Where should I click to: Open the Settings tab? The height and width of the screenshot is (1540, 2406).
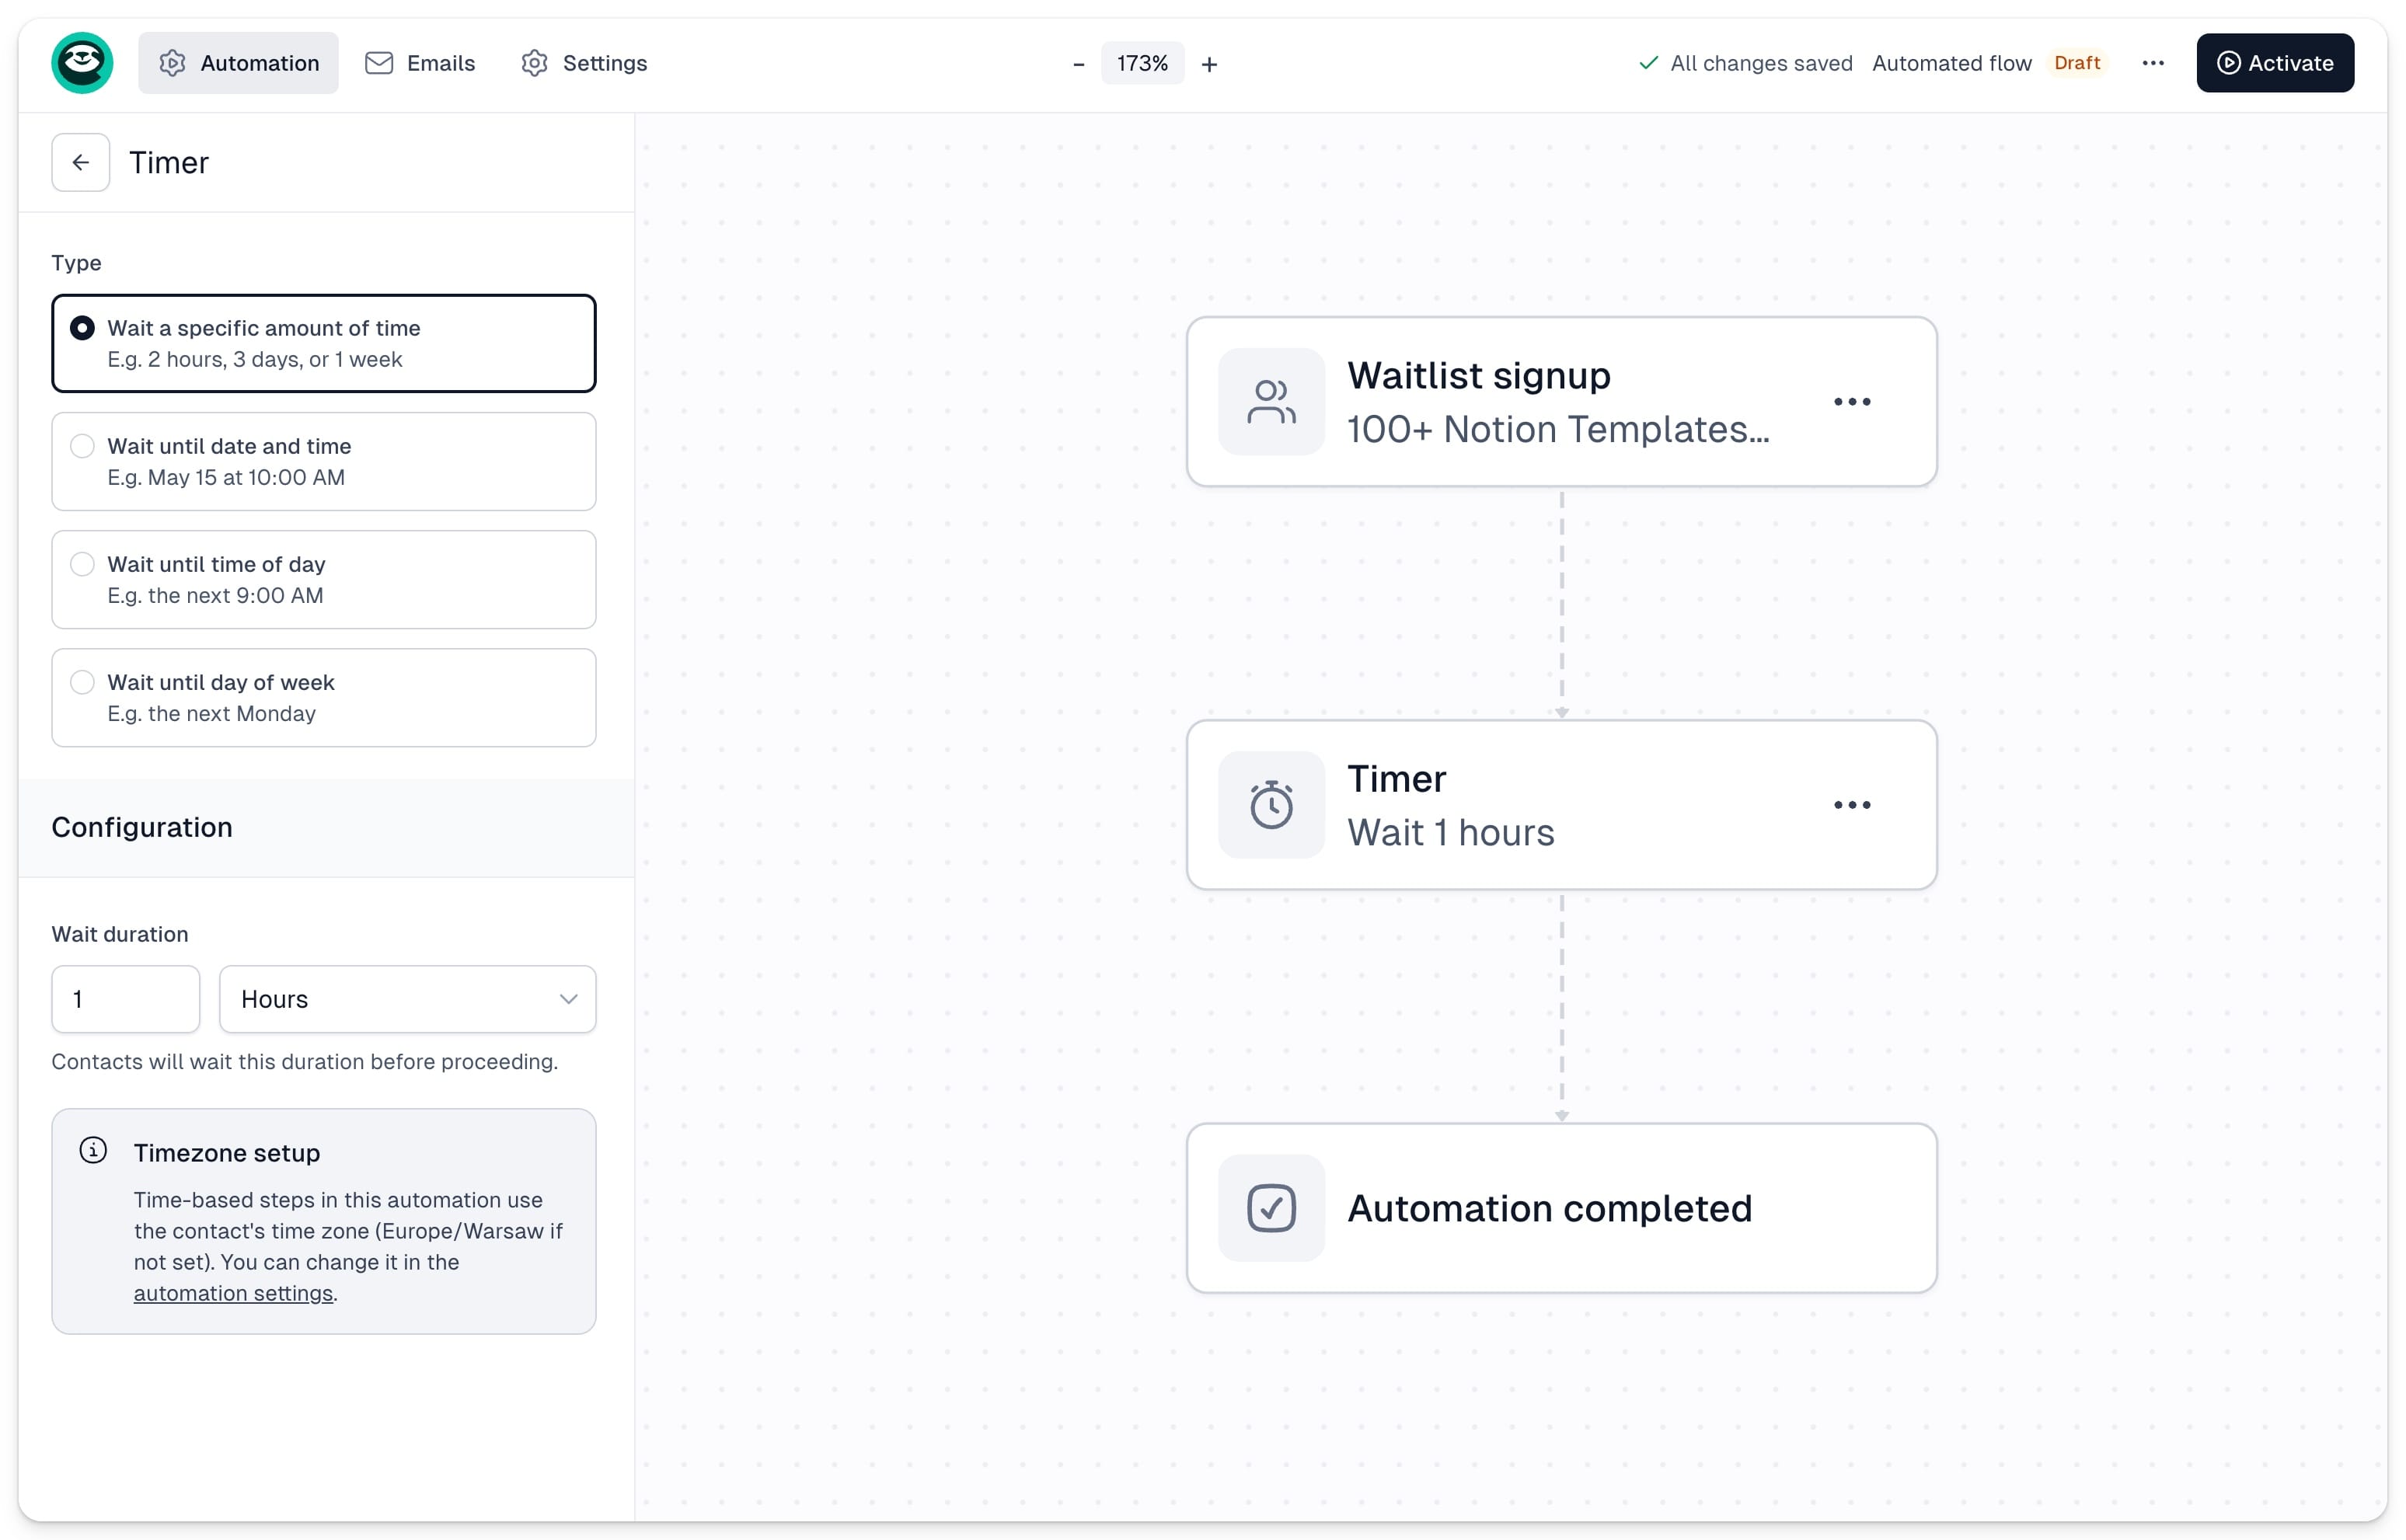(x=584, y=63)
